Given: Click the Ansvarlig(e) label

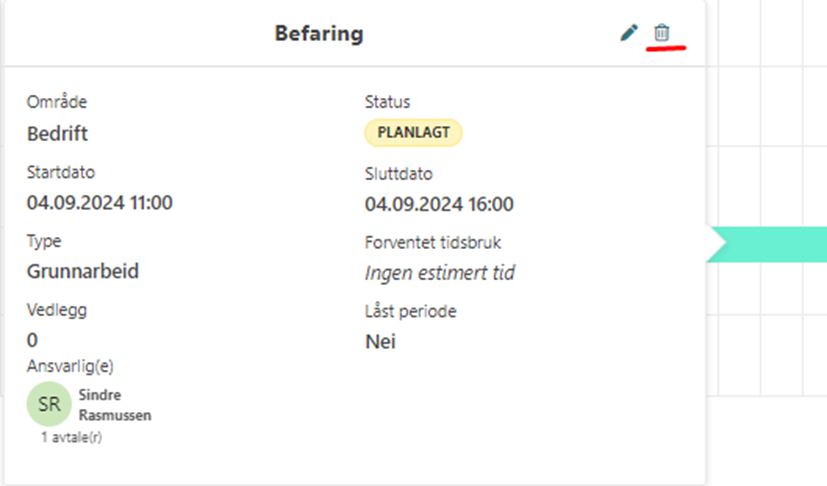Looking at the screenshot, I should (x=70, y=365).
